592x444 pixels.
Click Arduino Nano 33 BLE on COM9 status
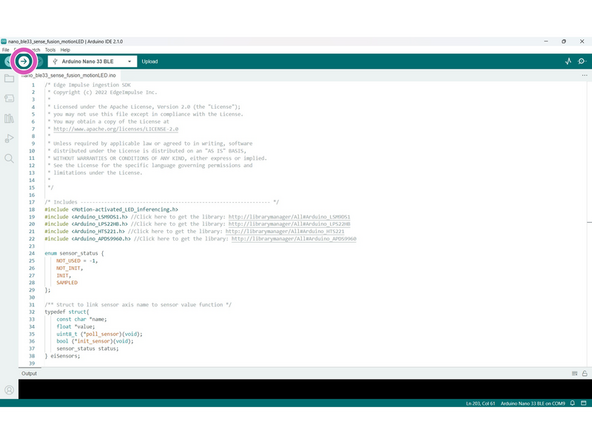click(533, 403)
